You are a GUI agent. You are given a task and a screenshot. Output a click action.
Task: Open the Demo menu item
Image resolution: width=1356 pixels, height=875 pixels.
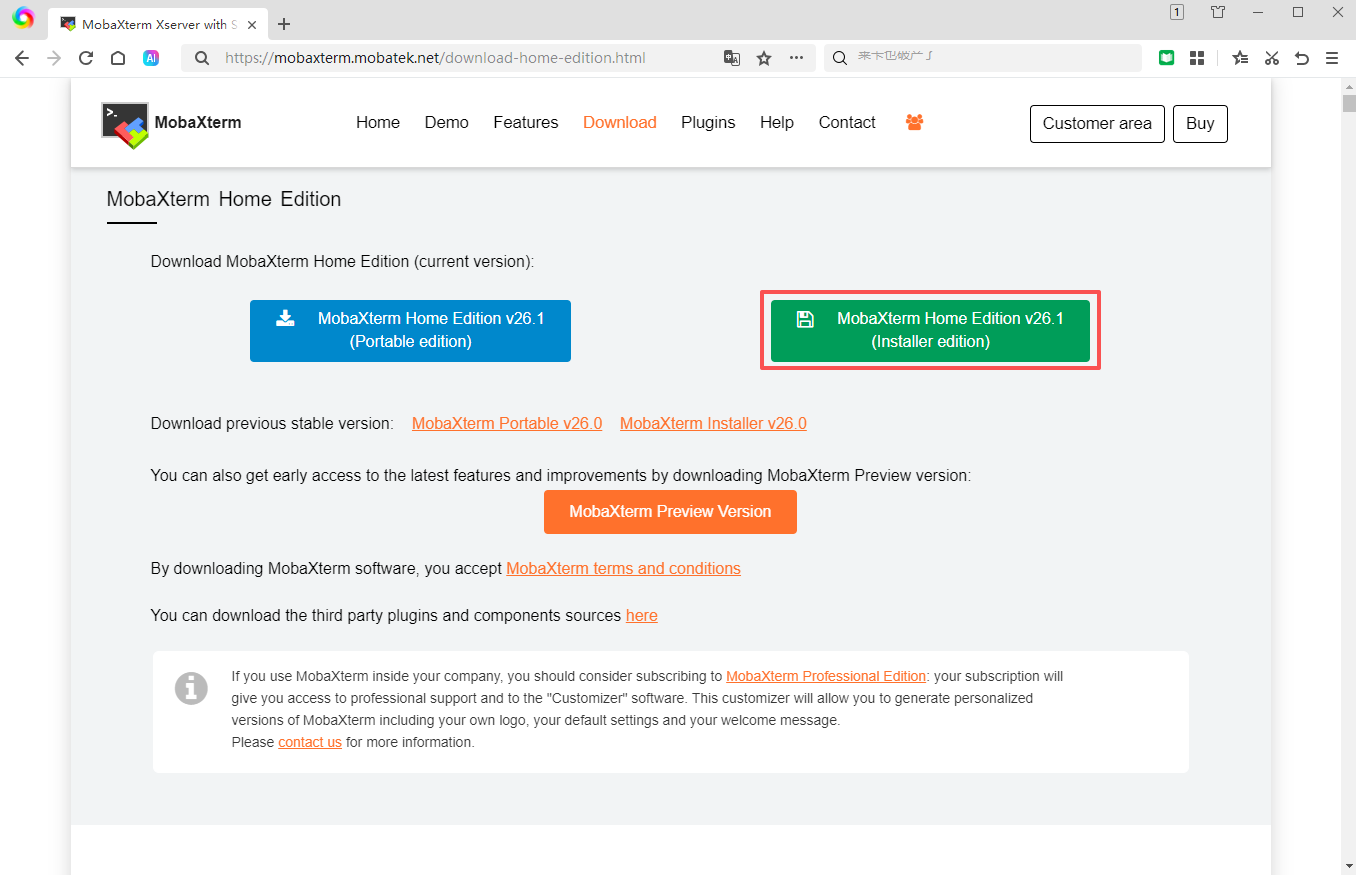pos(446,122)
